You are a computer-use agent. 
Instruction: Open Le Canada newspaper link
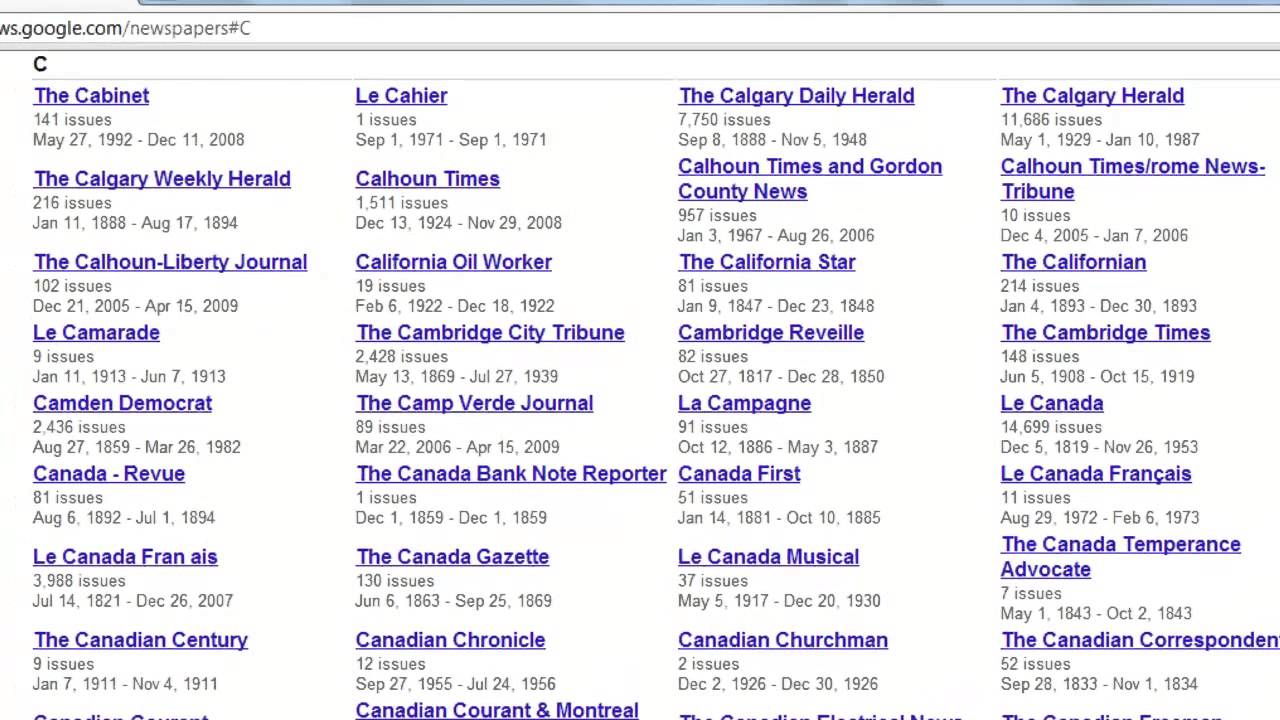point(1052,403)
